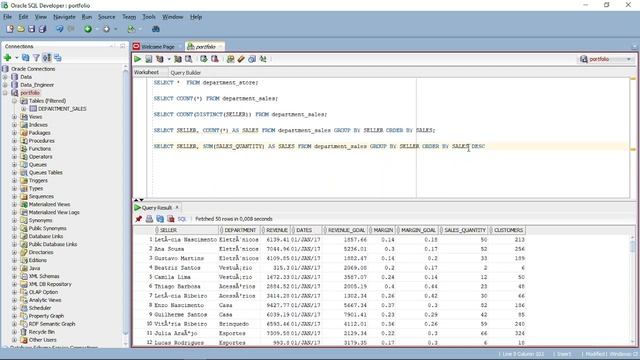Image resolution: width=640 pixels, height=360 pixels.
Task: Click the Collapse All icon in Connections panel
Action: coord(58,58)
